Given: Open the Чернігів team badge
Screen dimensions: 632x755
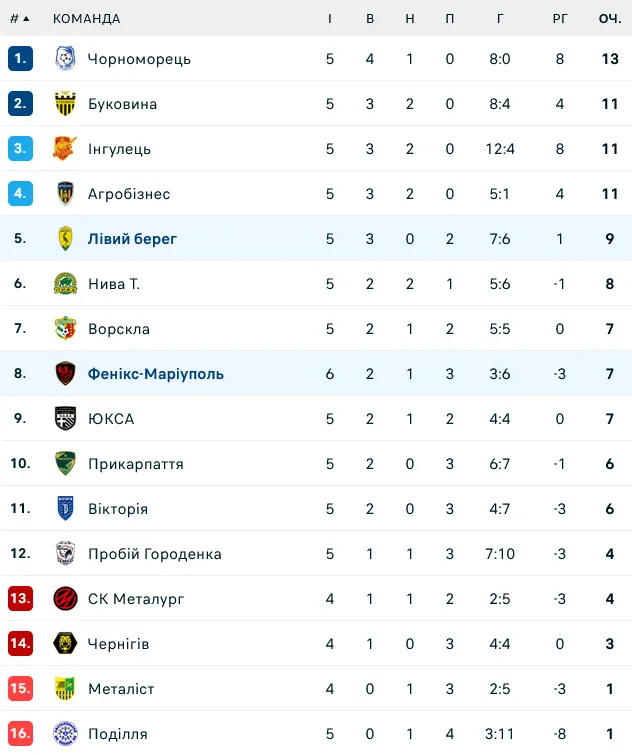Looking at the screenshot, I should click(65, 643).
